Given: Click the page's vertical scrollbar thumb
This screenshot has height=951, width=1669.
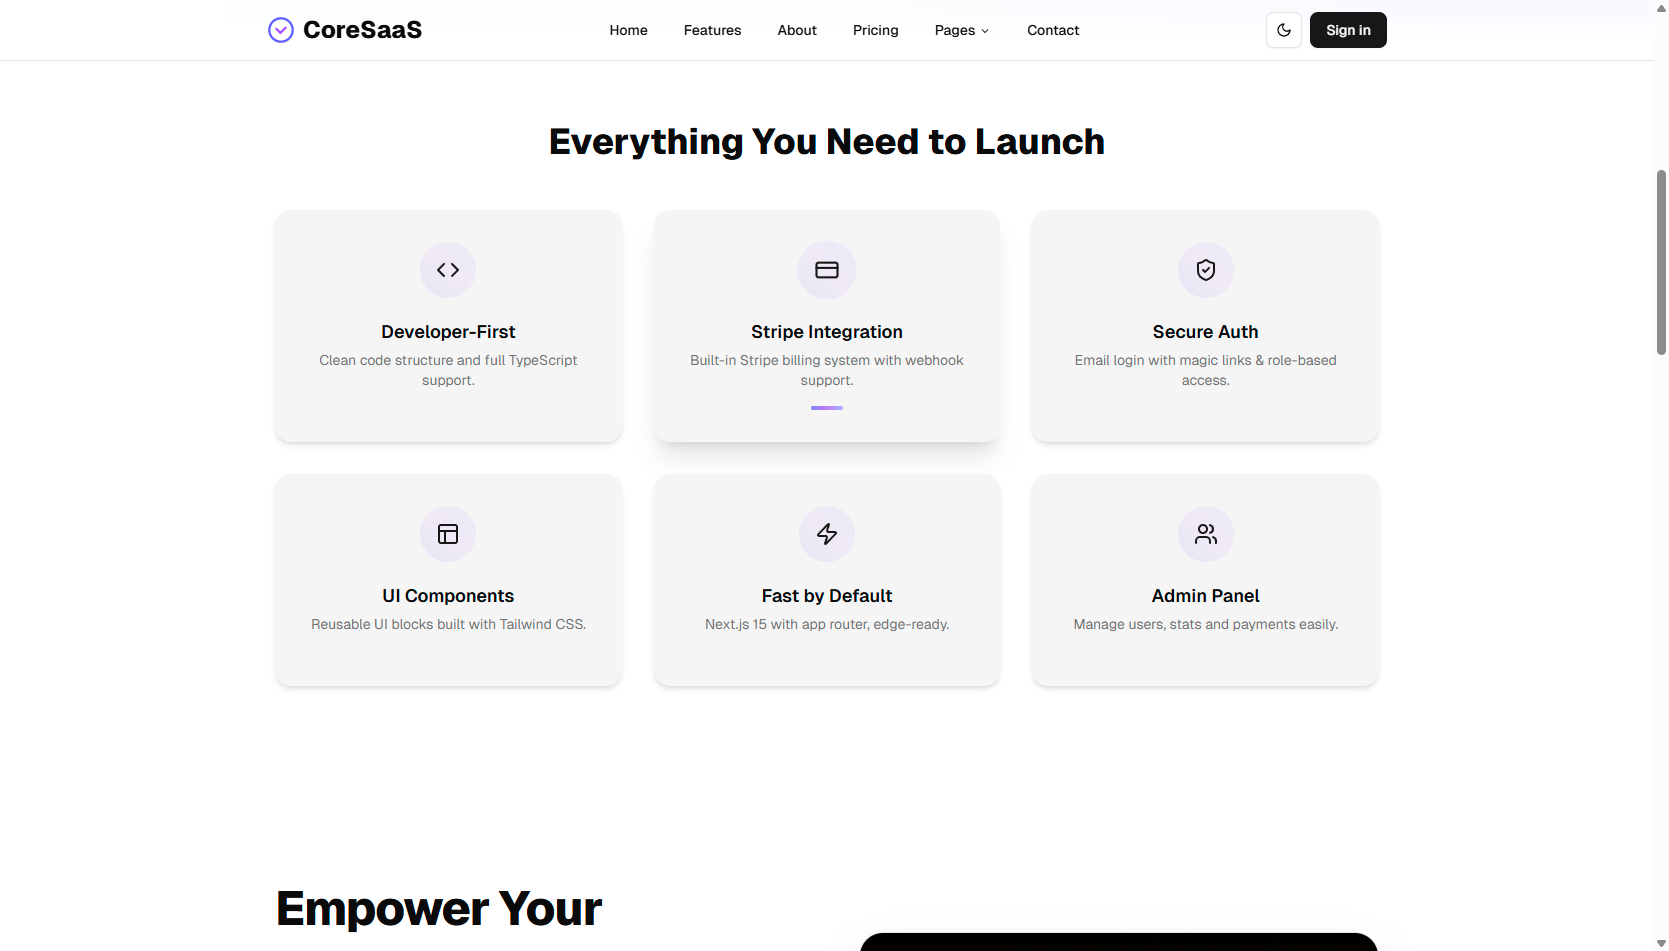Looking at the screenshot, I should coord(1661,262).
